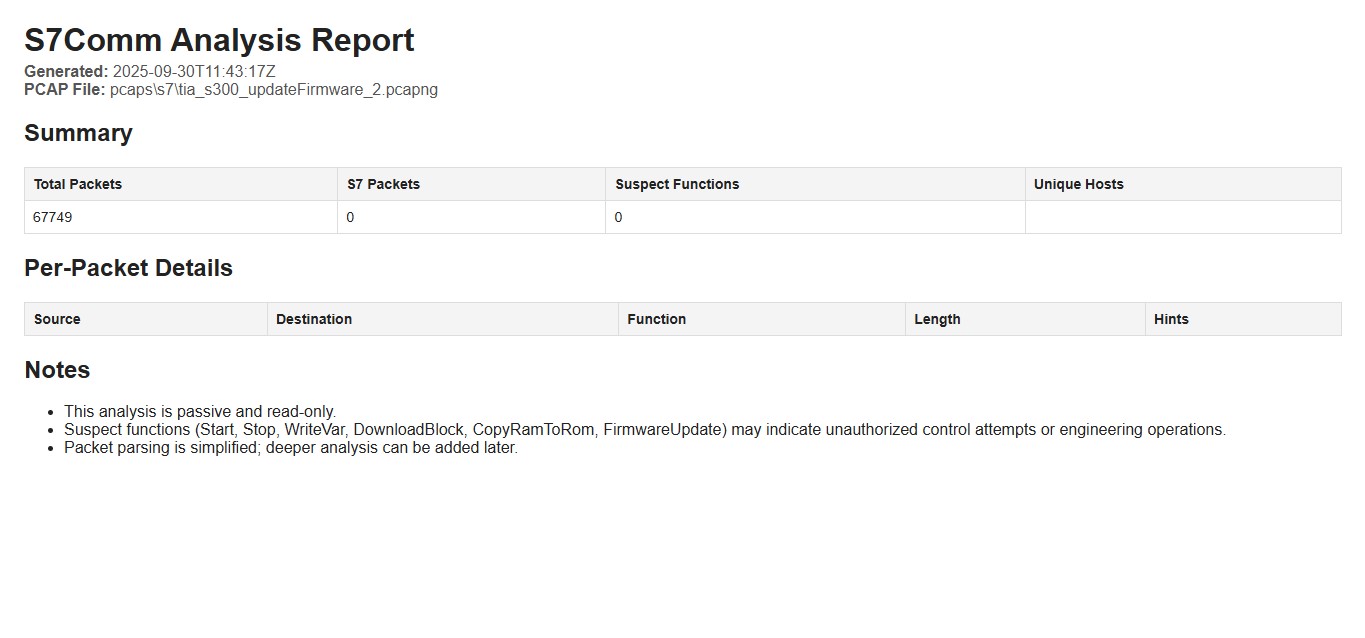The height and width of the screenshot is (638, 1365).
Task: Click the empty Unique Hosts cell
Action: pyautogui.click(x=1184, y=217)
